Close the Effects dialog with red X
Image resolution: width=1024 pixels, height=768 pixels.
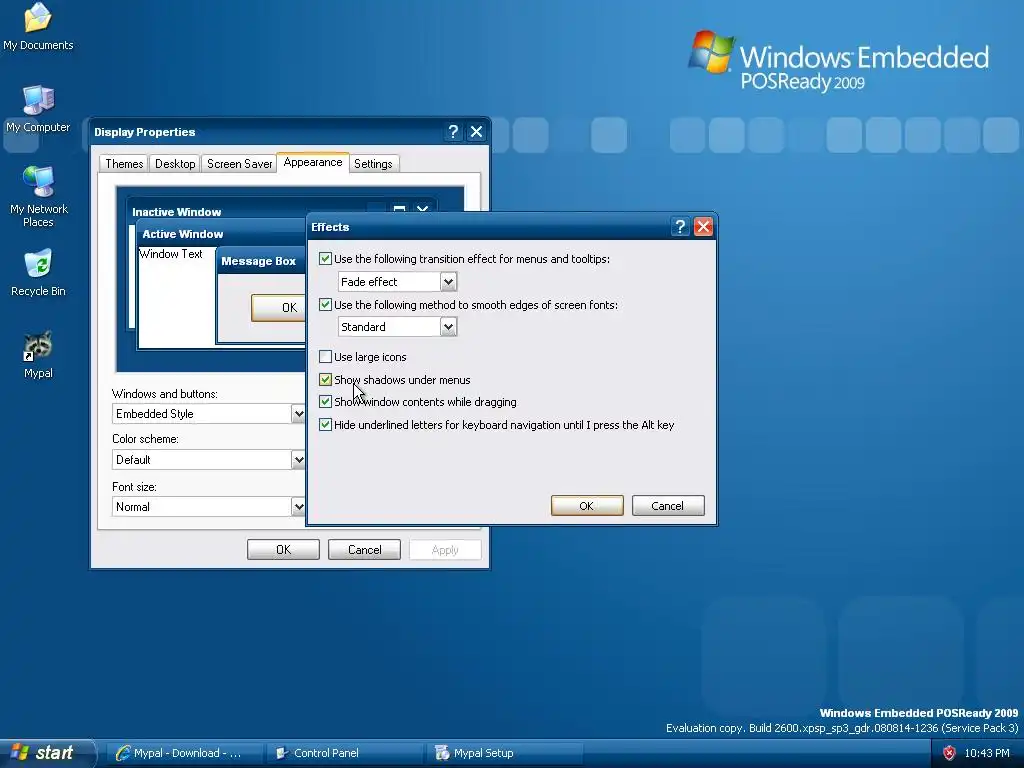[x=703, y=227]
